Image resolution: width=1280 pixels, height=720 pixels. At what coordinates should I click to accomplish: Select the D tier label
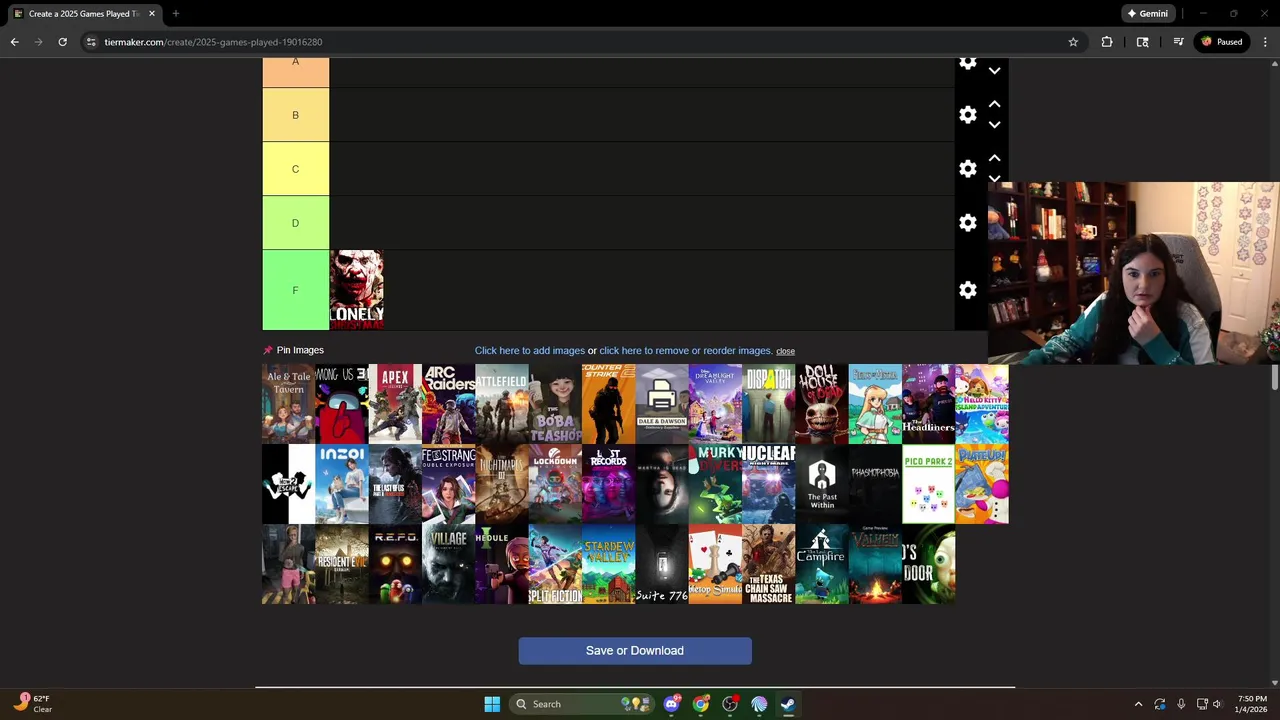click(x=295, y=223)
